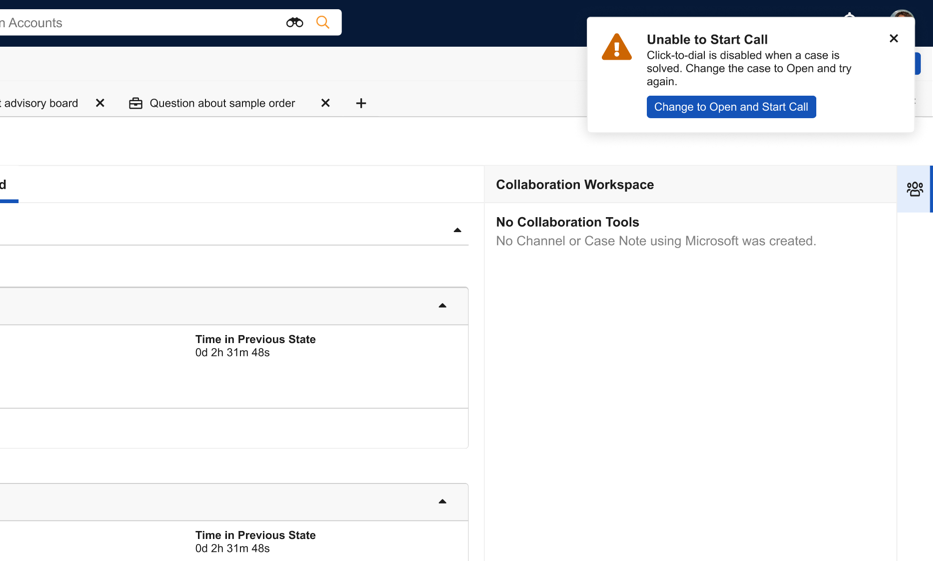The image size is (933, 561).
Task: Click the Unable to Start Call title
Action: [x=706, y=40]
